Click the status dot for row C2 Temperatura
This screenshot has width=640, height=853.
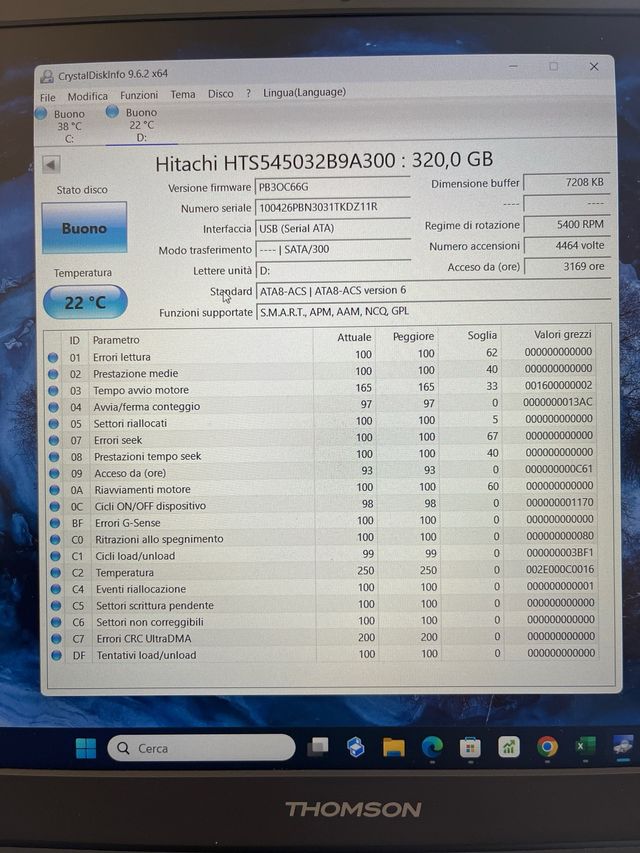[55, 573]
